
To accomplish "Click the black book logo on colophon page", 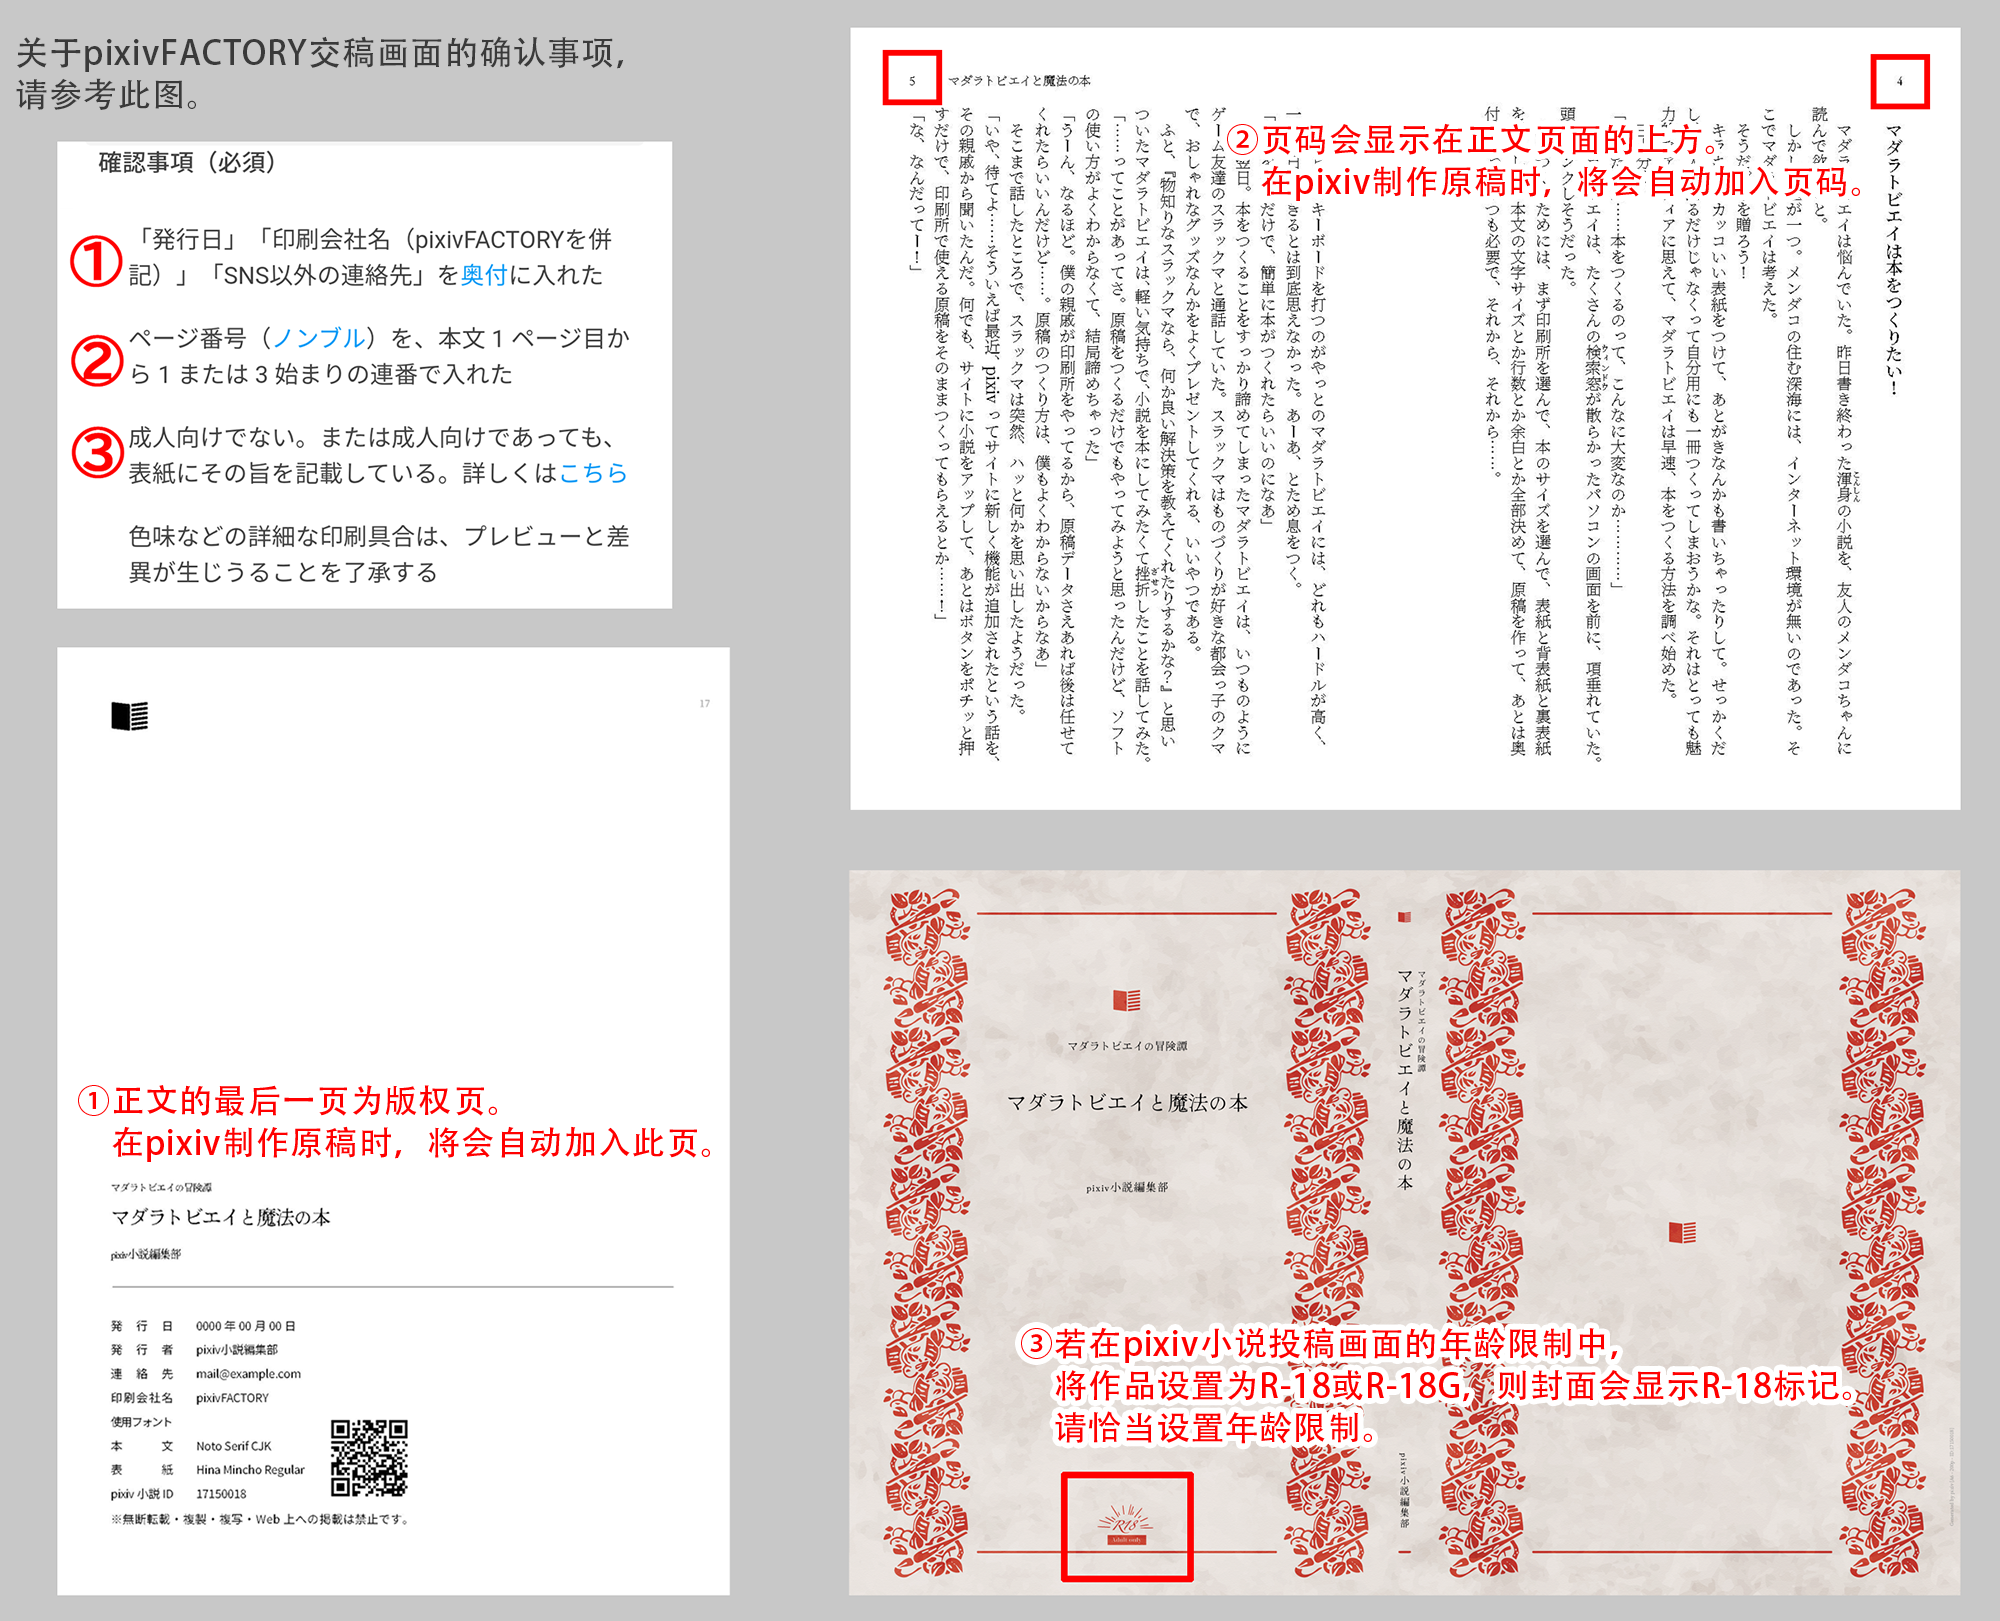I will pyautogui.click(x=130, y=716).
